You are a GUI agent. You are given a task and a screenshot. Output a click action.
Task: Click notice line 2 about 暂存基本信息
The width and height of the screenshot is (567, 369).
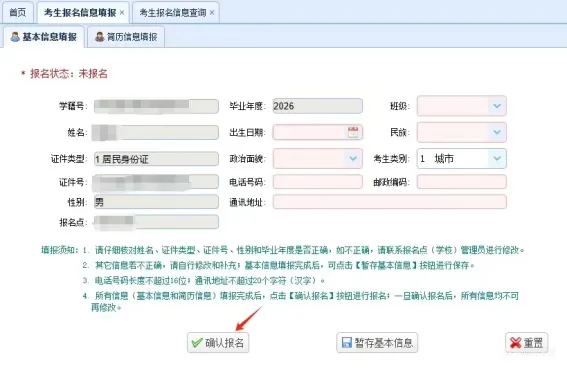point(278,266)
